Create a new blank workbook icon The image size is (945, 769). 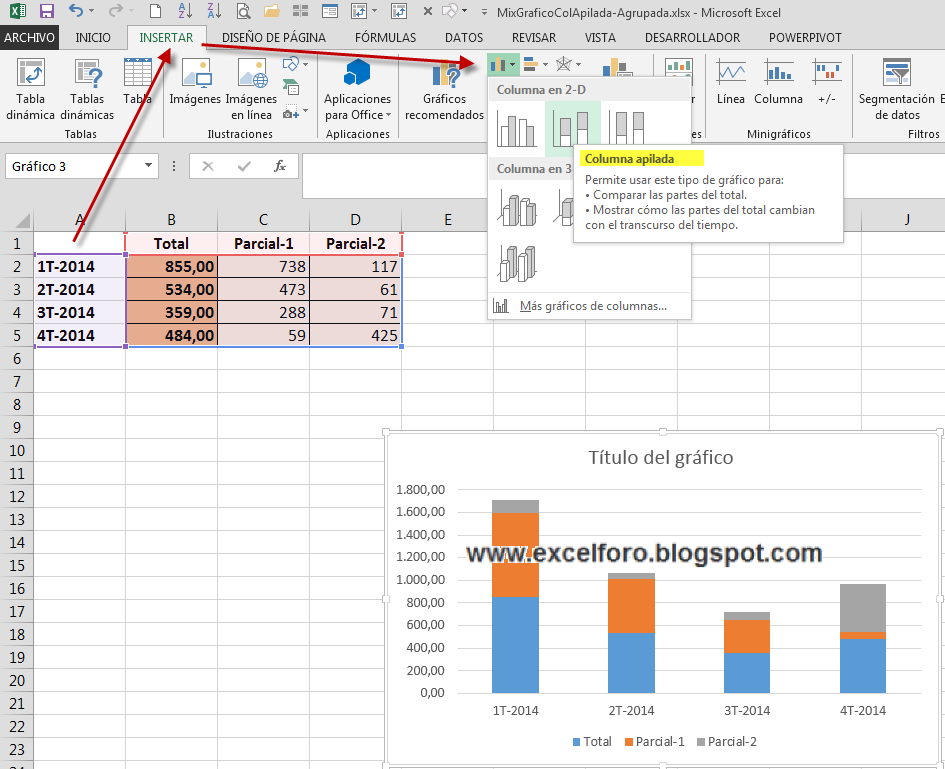point(155,11)
